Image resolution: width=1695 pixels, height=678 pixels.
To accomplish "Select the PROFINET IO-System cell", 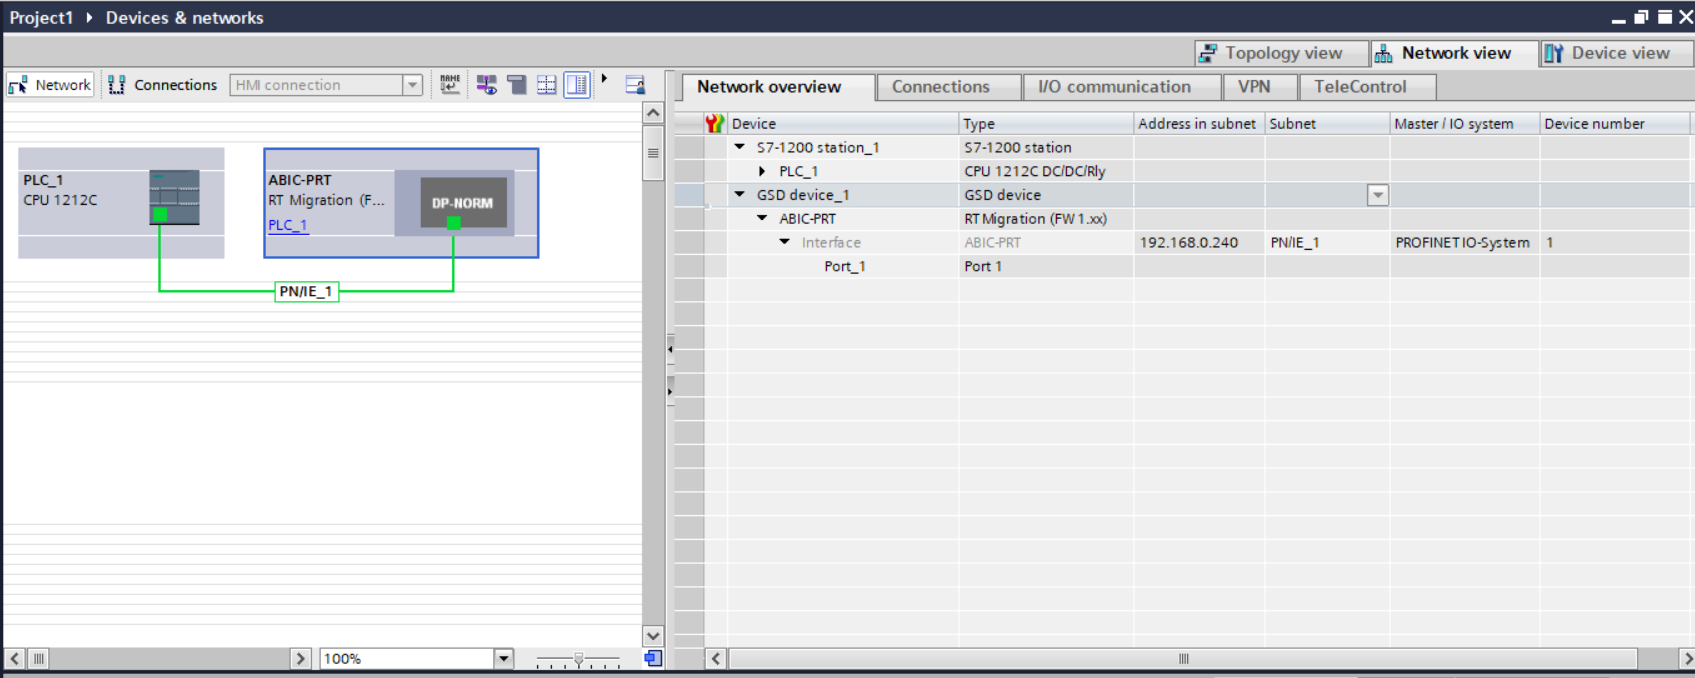I will coord(1464,243).
